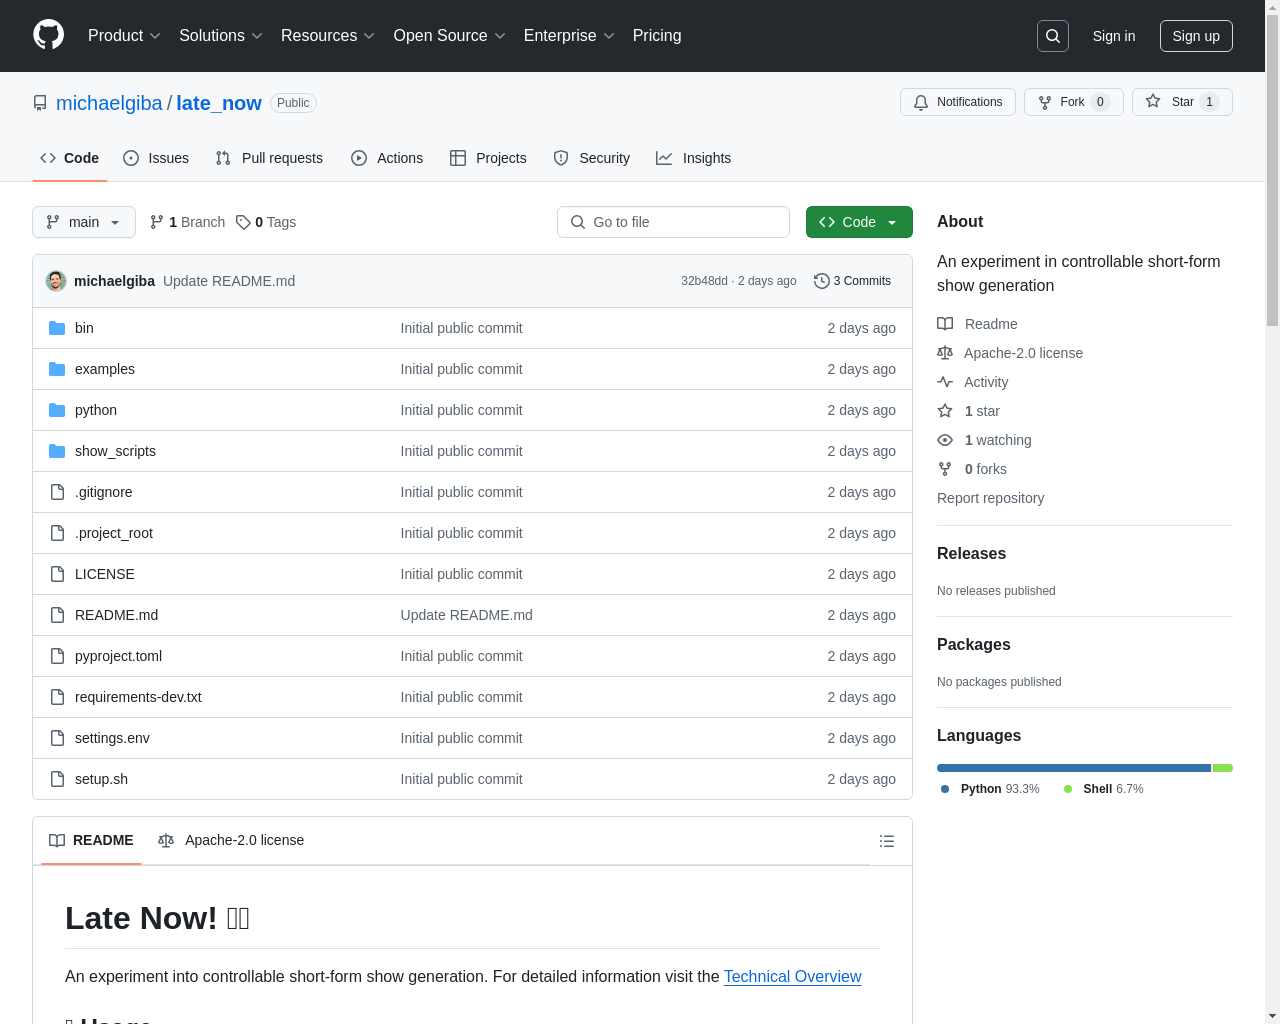Select the README tab
The image size is (1280, 1024).
point(91,840)
